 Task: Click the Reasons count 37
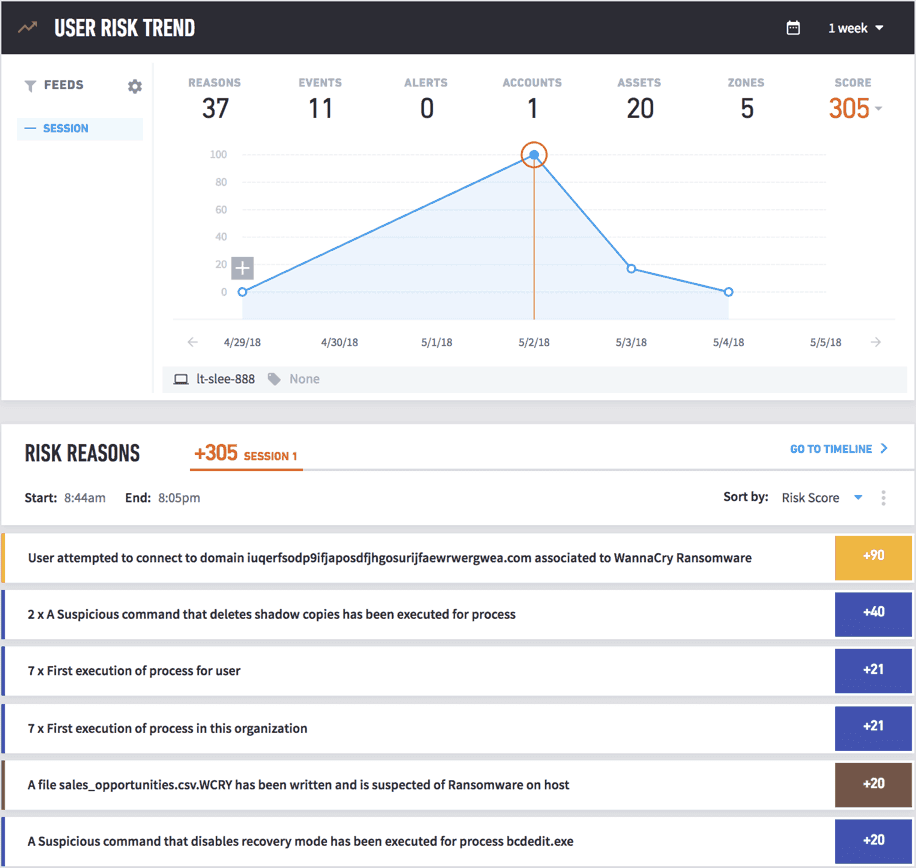click(x=215, y=109)
